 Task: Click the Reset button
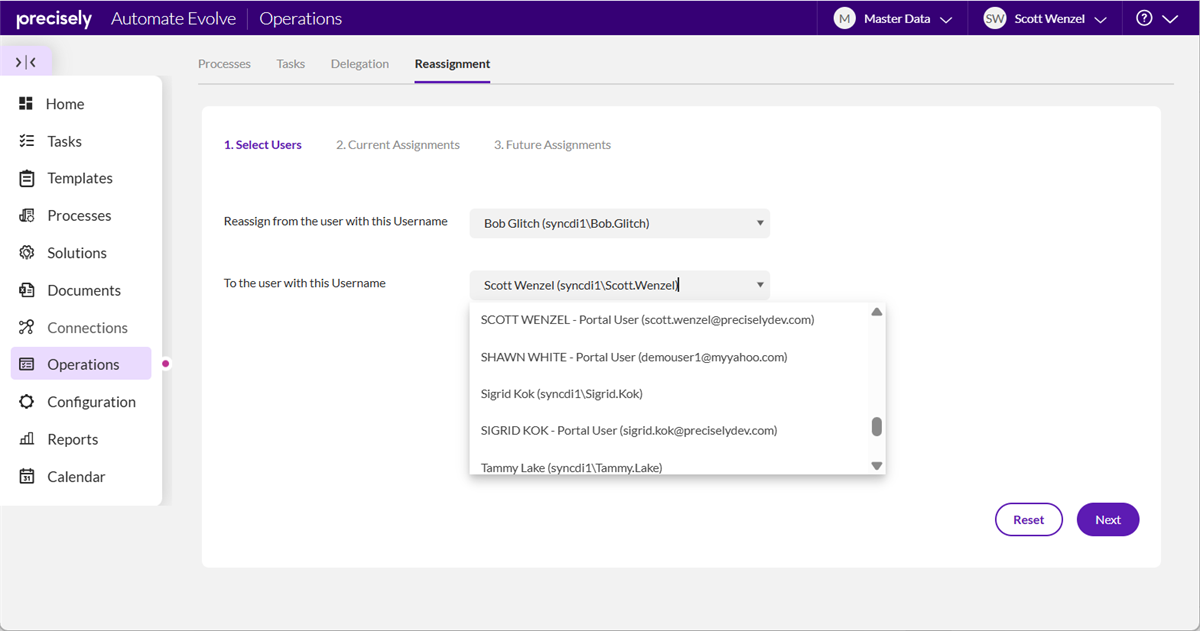click(1028, 520)
